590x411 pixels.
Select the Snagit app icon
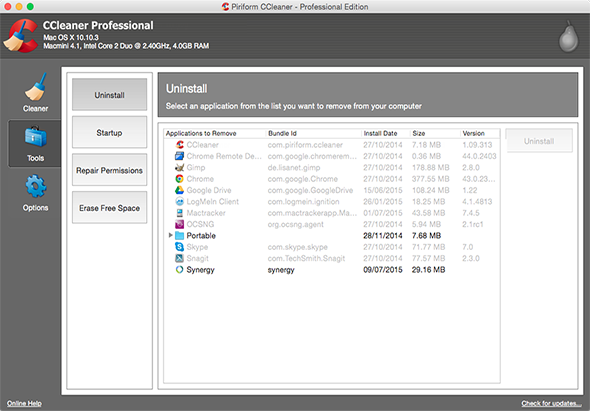coord(180,258)
